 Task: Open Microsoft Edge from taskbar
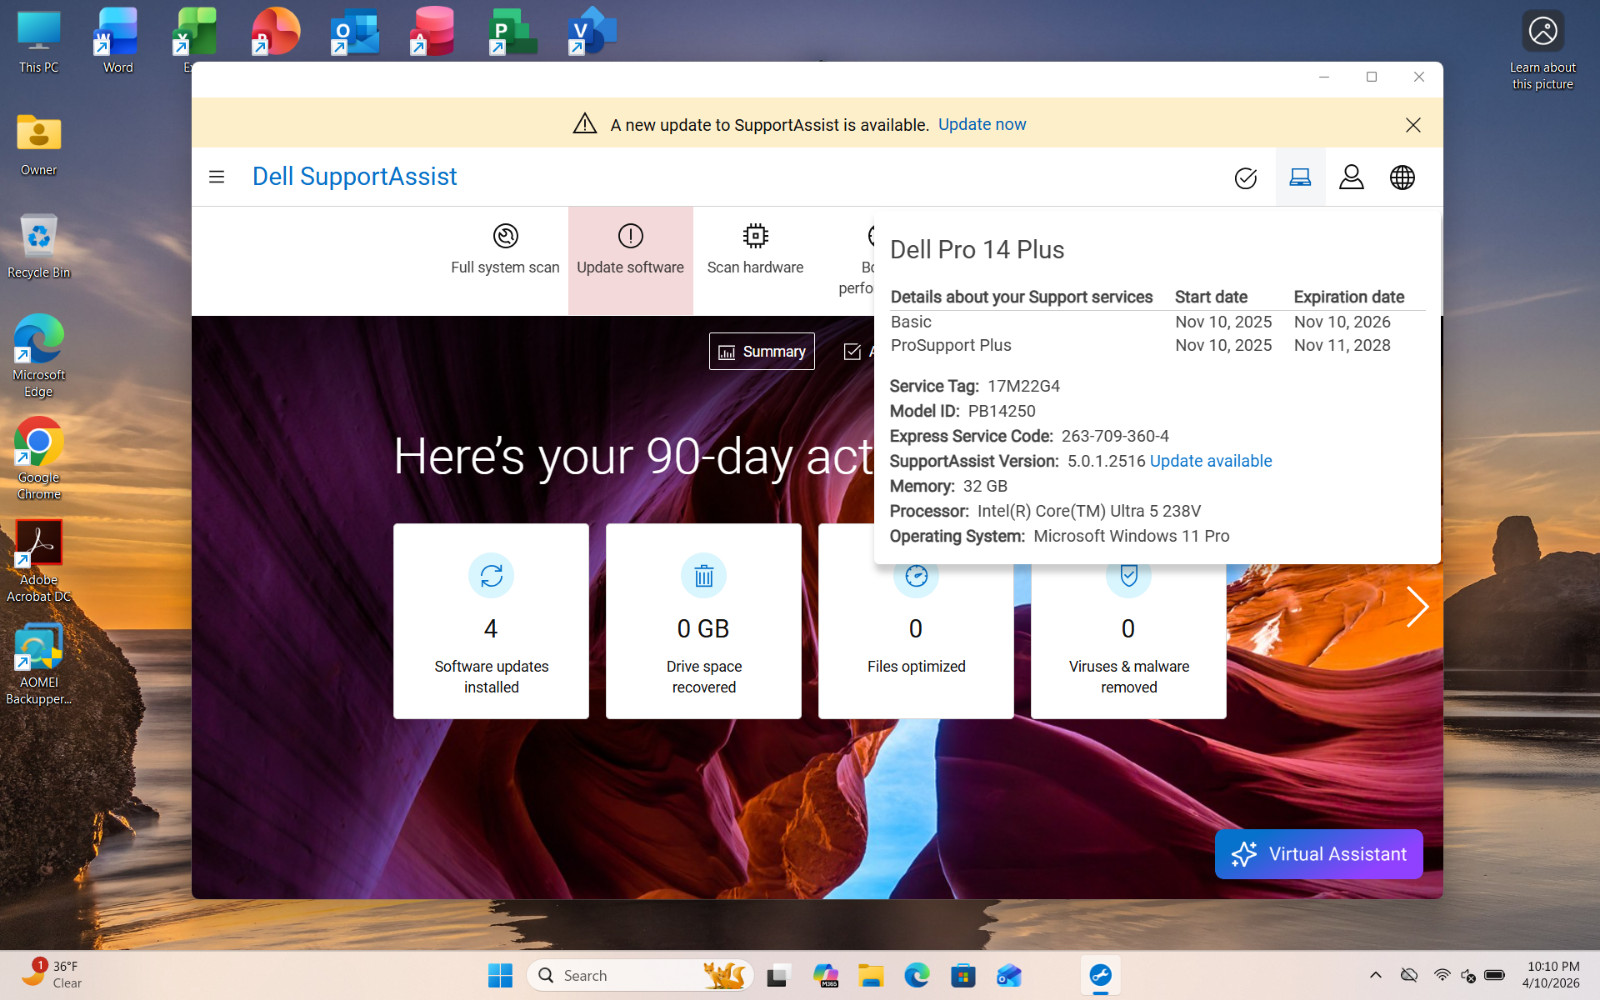[917, 975]
